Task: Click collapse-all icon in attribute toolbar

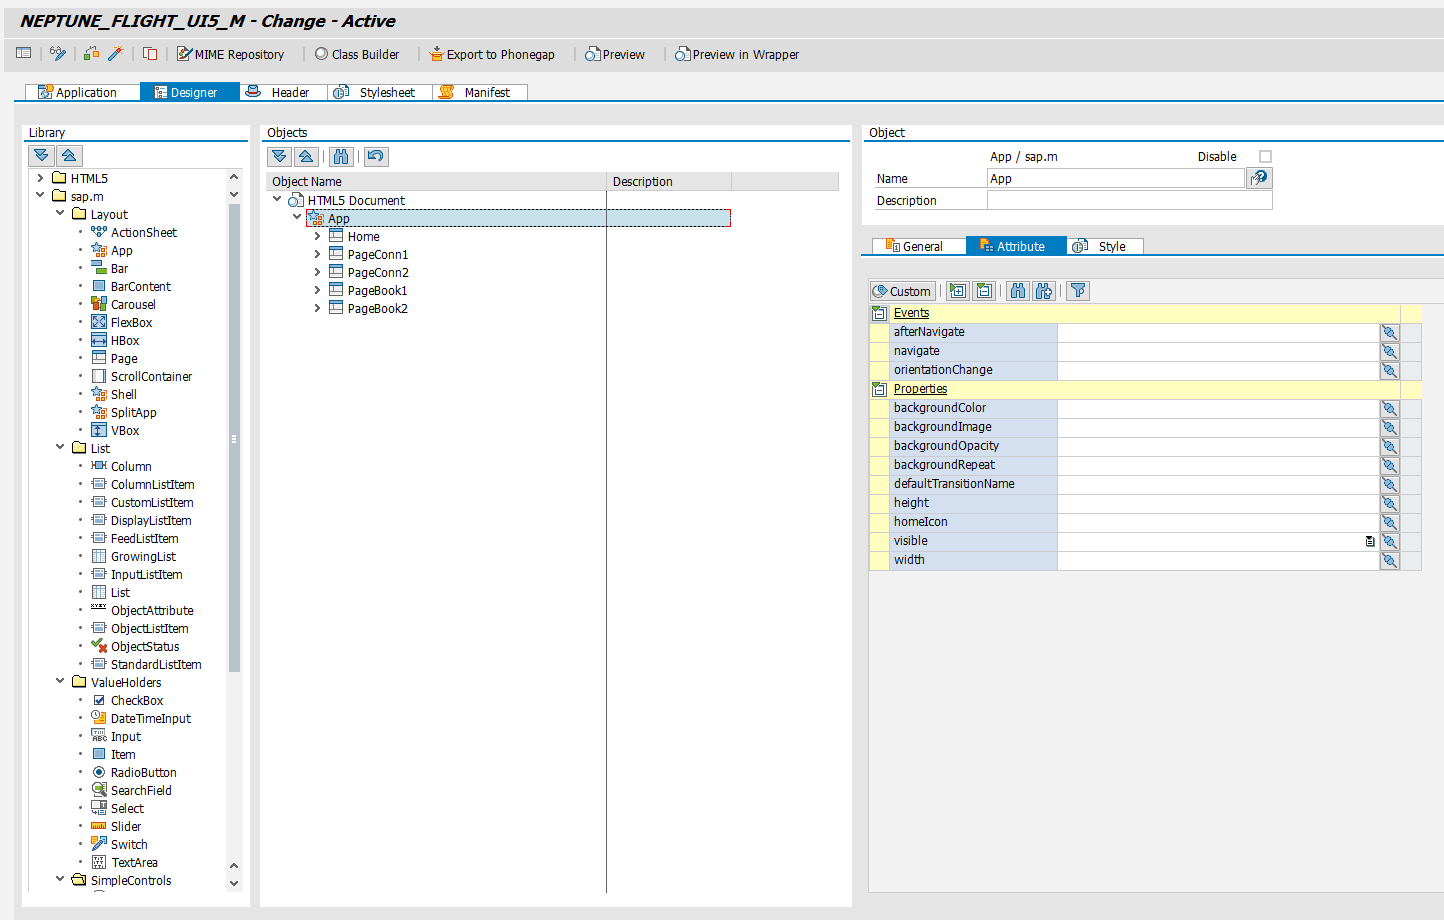Action: (x=985, y=291)
